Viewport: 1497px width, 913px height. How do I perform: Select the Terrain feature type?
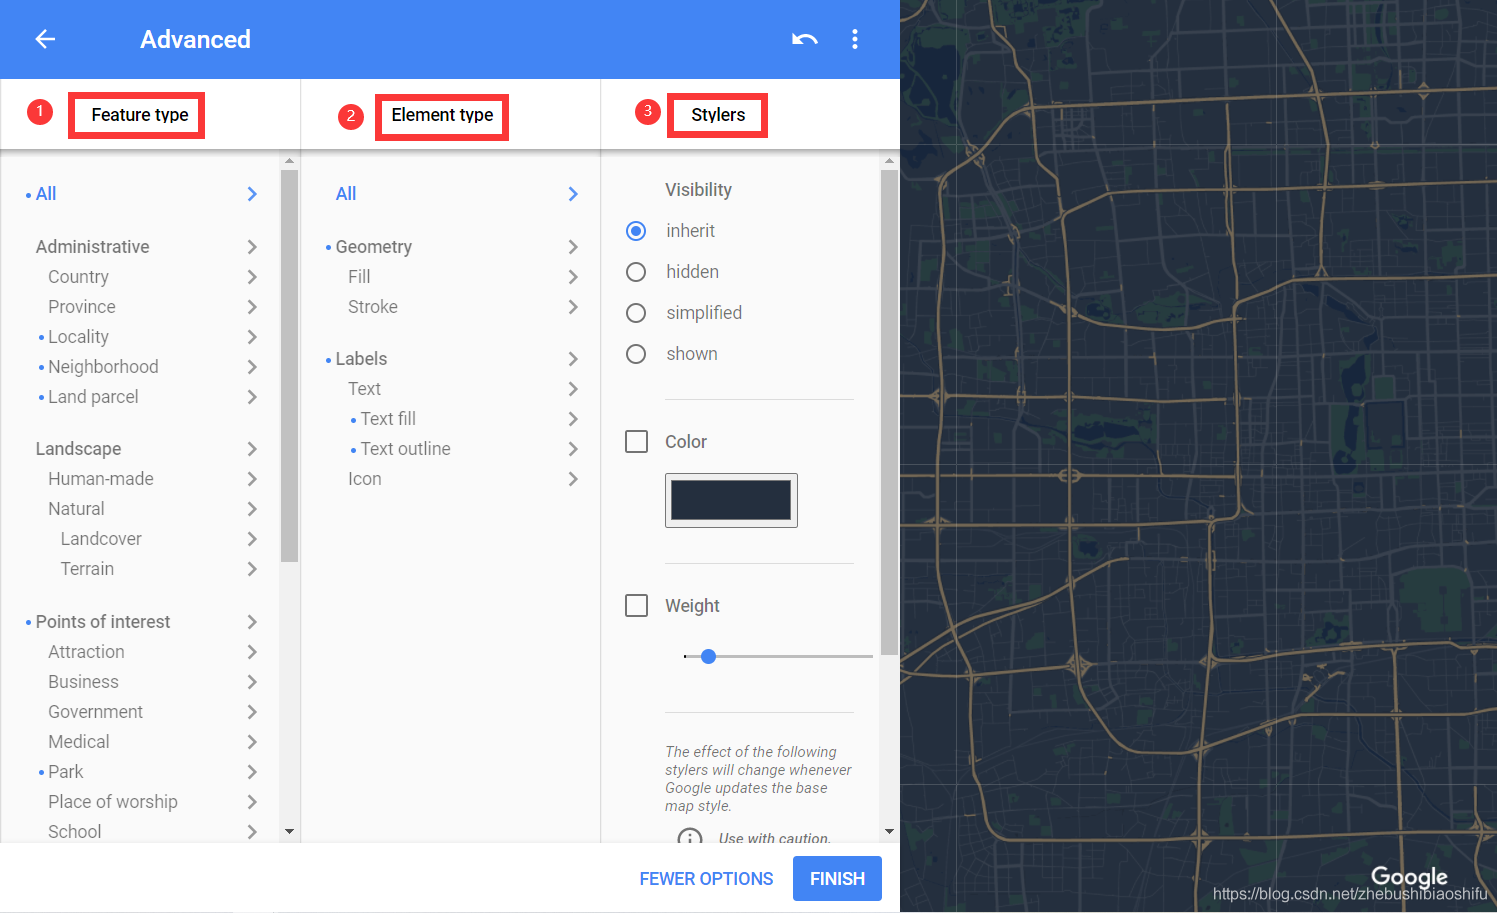tap(87, 569)
